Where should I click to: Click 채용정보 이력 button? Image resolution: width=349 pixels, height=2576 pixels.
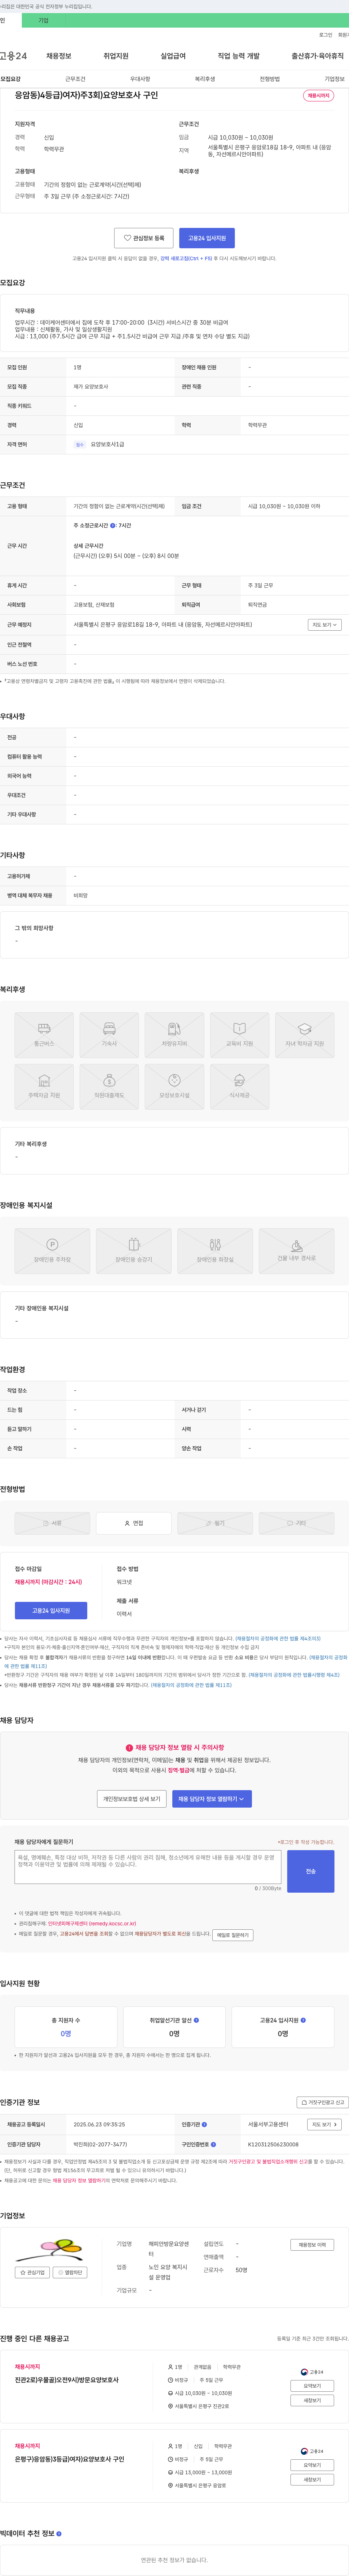click(312, 2245)
